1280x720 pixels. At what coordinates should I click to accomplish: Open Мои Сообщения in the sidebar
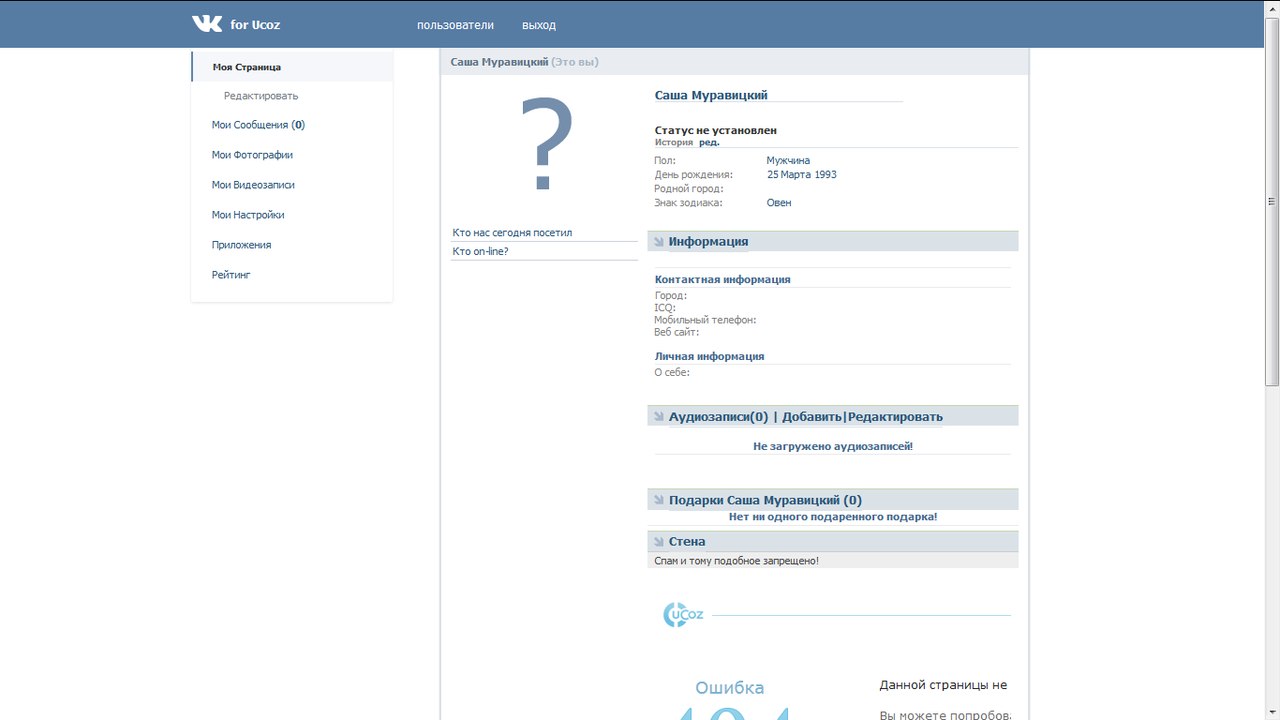tap(258, 125)
